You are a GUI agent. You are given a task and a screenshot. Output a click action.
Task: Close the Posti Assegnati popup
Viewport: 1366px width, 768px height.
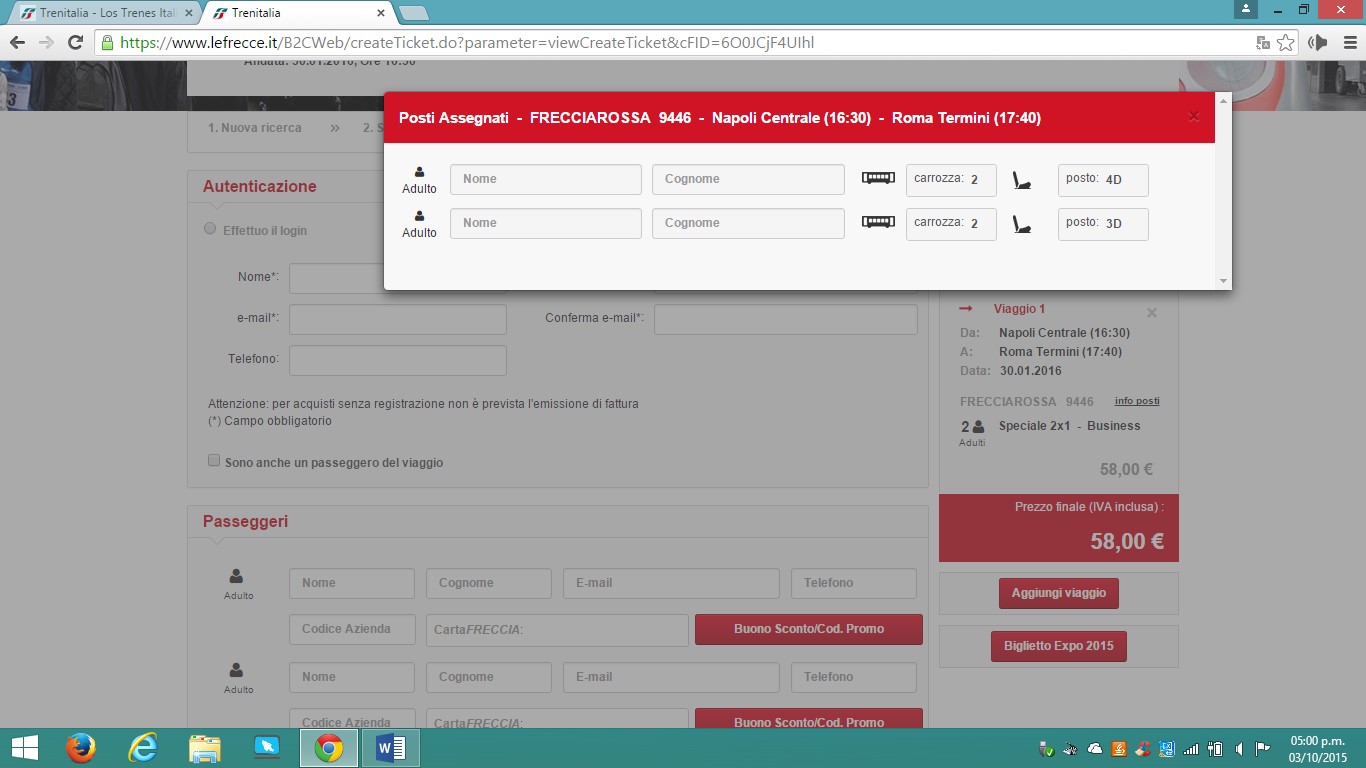click(1193, 117)
